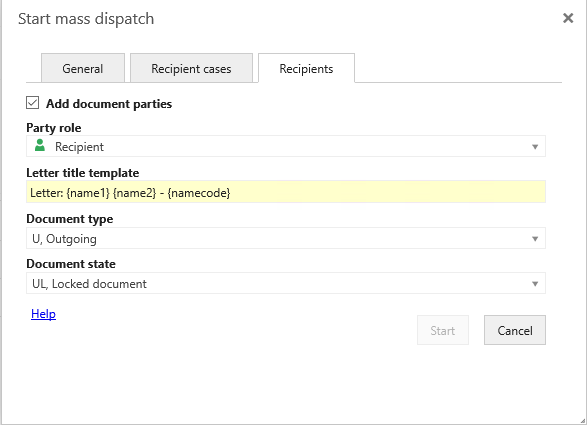Viewport: 587px width, 425px height.
Task: Click the green person icon in Party role
Action: pos(40,145)
